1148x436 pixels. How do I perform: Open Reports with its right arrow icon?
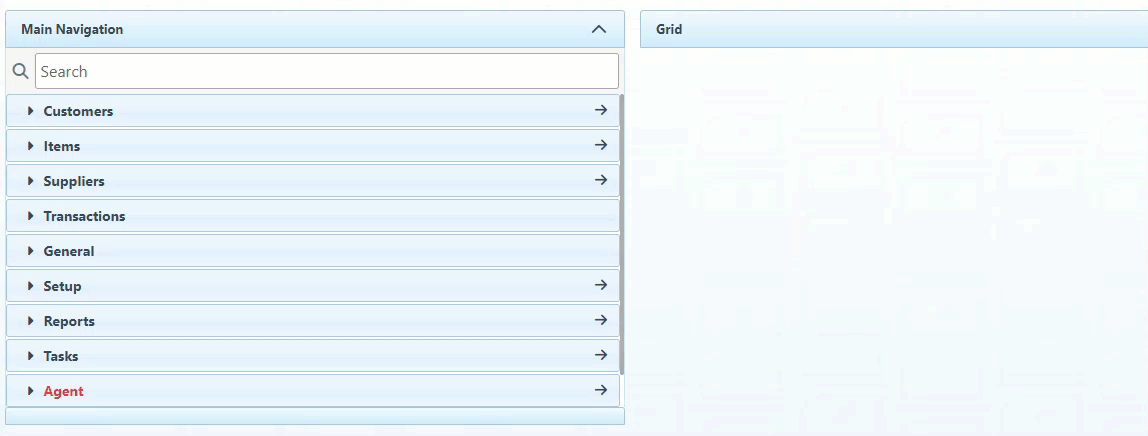point(601,320)
